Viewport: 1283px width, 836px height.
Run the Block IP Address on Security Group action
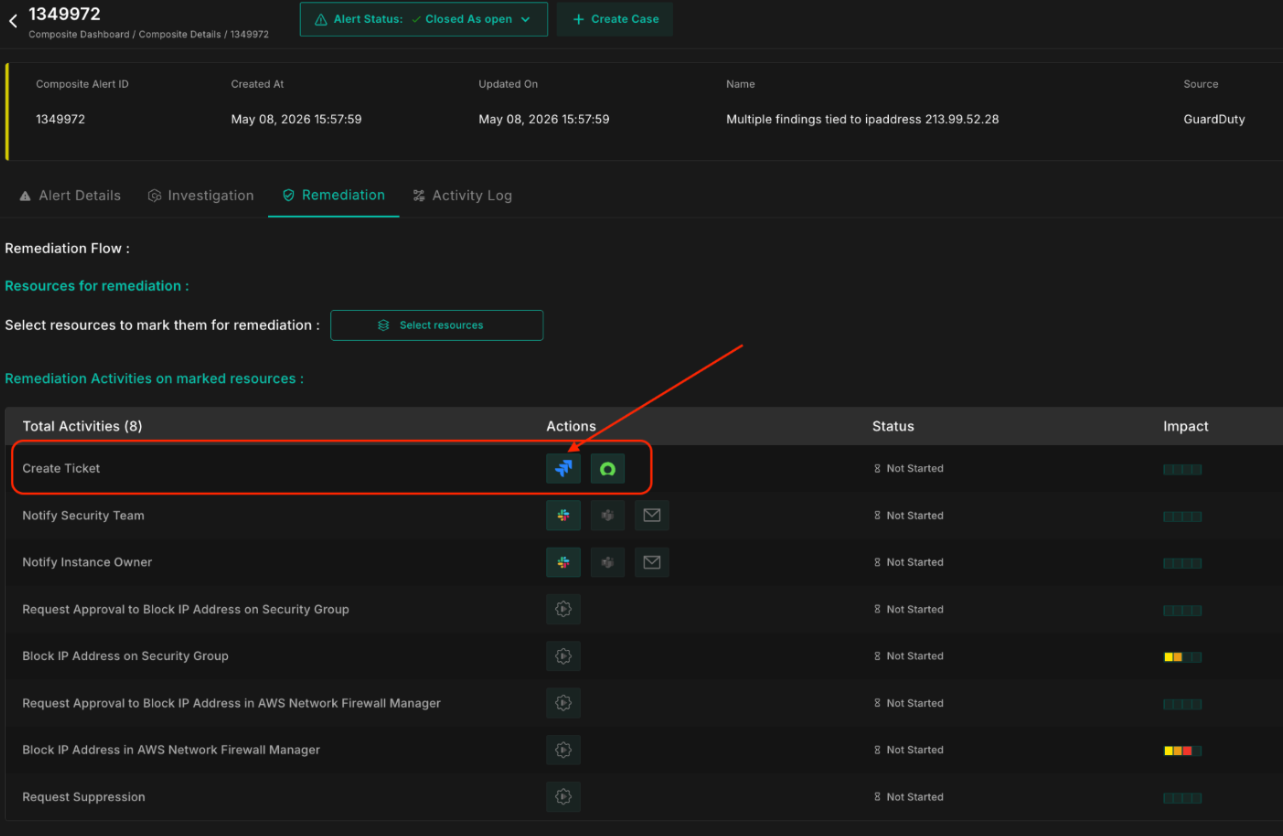tap(563, 656)
